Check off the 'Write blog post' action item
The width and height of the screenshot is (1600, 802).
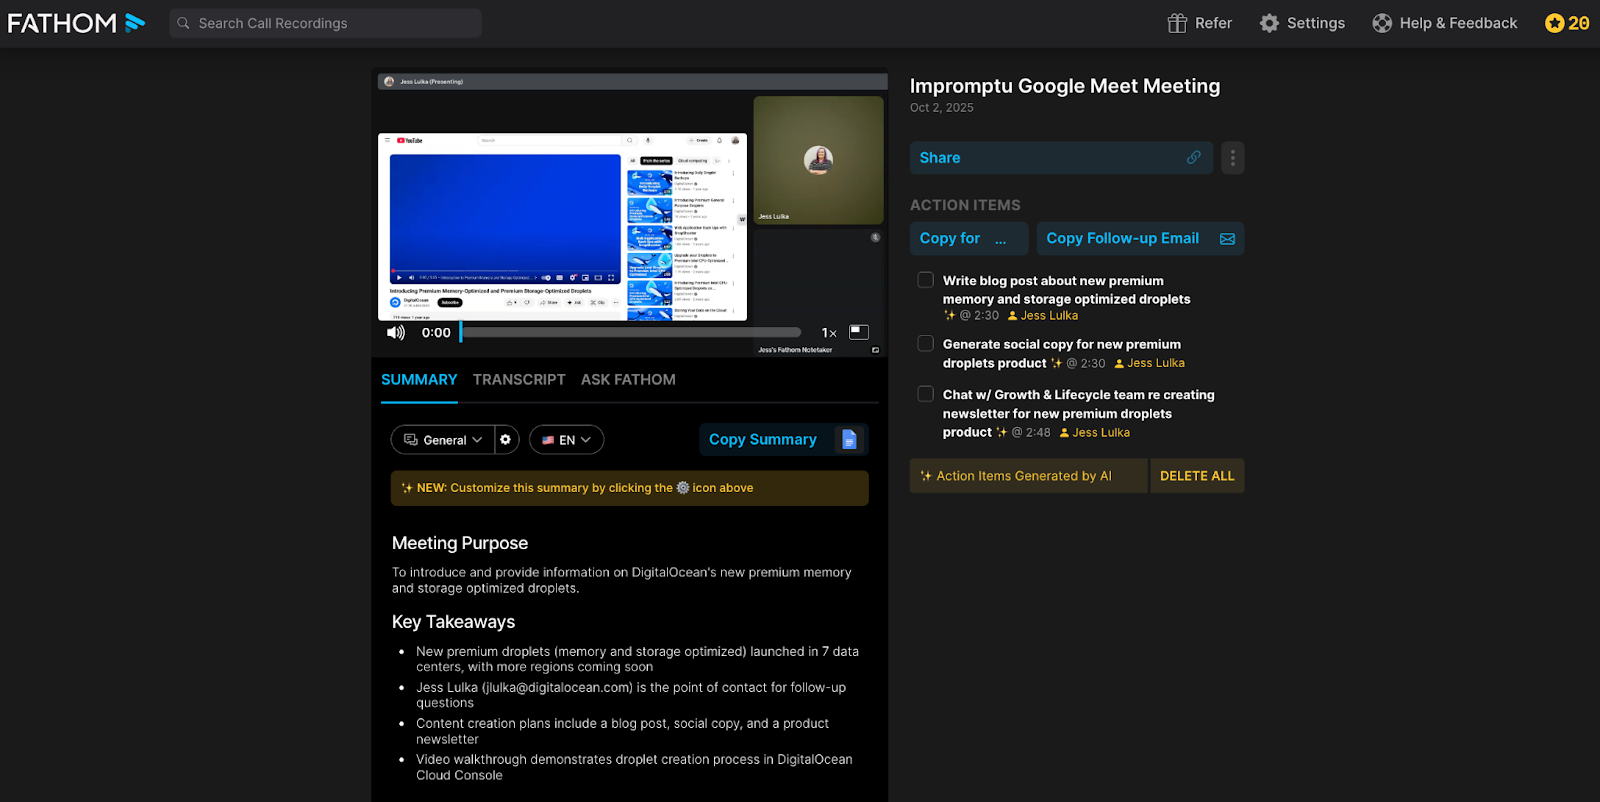[926, 281]
